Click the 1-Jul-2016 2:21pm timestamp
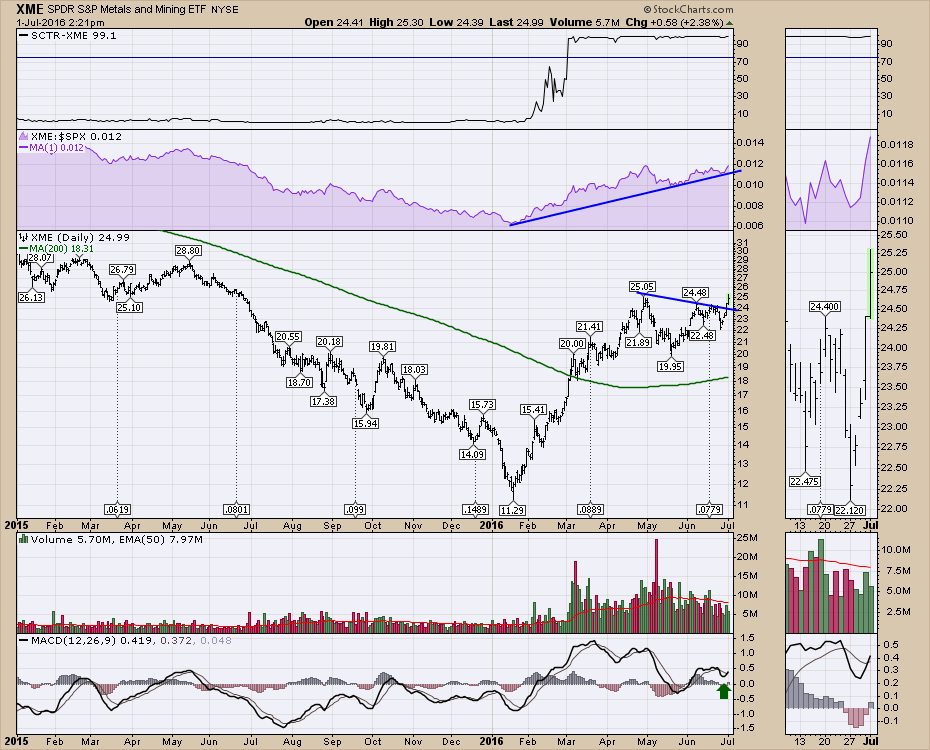 click(x=60, y=23)
